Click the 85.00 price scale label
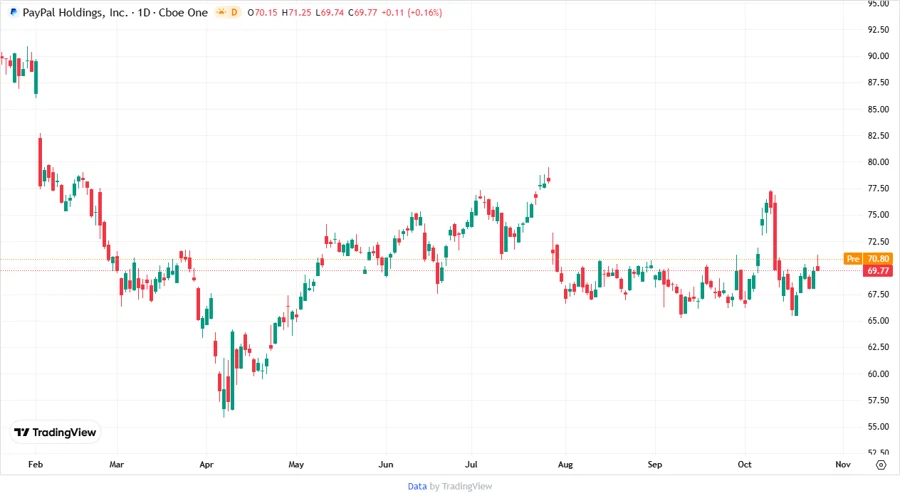The image size is (900, 498). [878, 109]
